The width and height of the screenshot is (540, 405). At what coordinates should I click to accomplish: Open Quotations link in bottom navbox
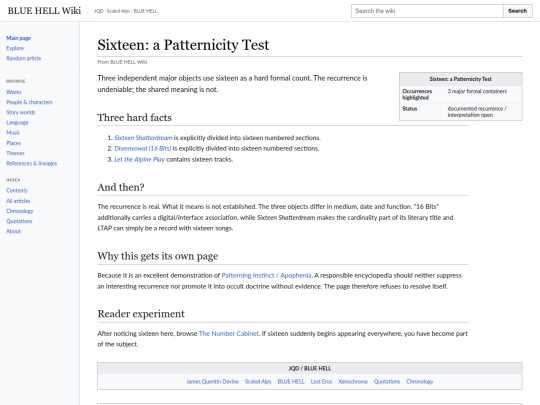point(387,382)
